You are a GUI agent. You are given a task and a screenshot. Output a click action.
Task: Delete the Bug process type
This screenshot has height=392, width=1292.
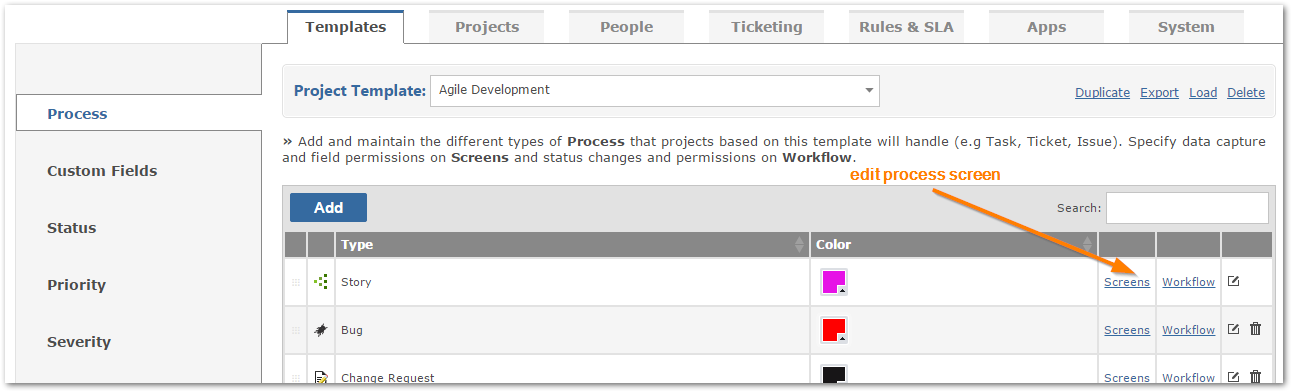coord(1256,330)
